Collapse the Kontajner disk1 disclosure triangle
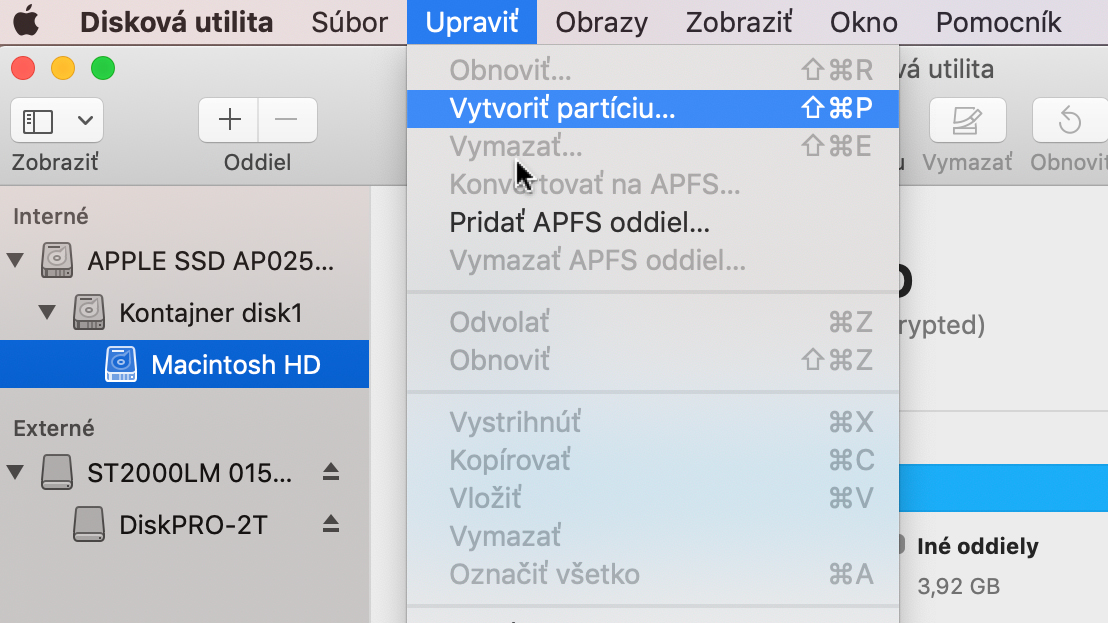Viewport: 1108px width, 623px height. 47,312
